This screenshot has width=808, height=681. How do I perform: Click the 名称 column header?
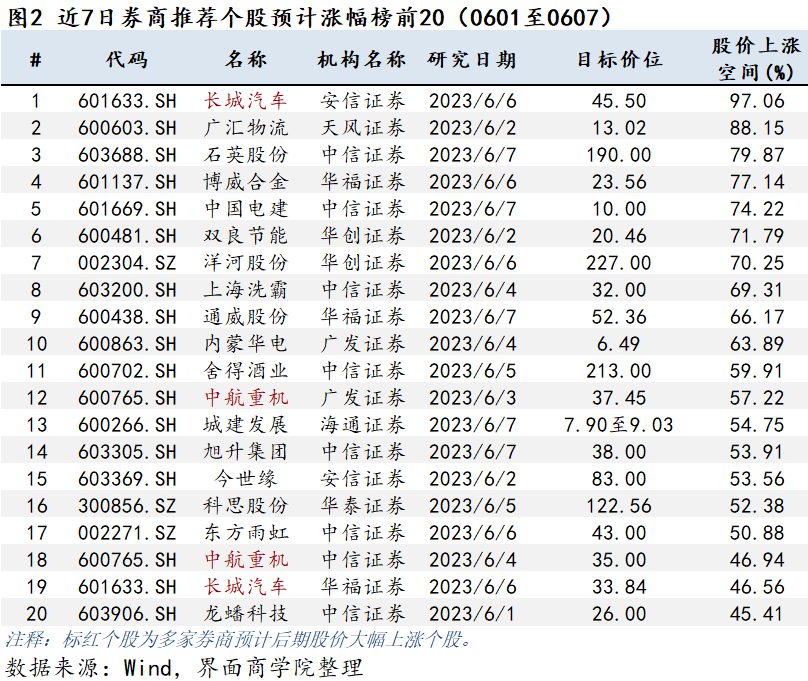coord(246,60)
